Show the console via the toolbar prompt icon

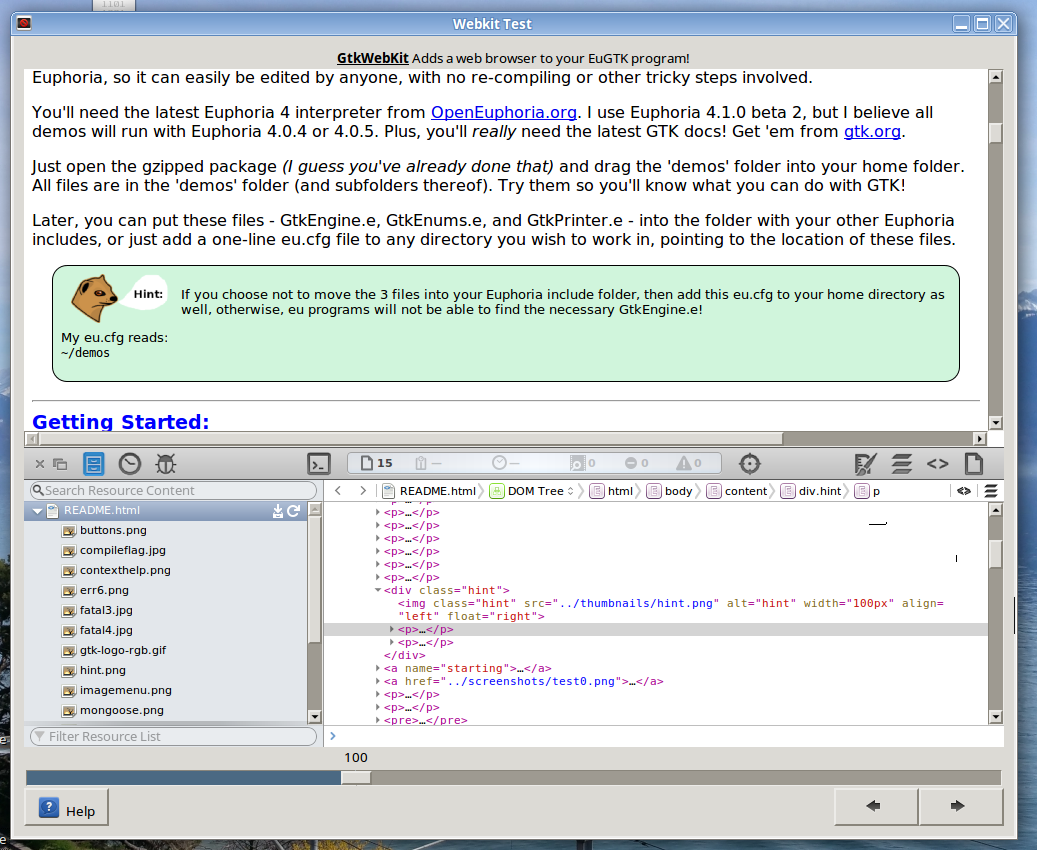click(x=318, y=463)
